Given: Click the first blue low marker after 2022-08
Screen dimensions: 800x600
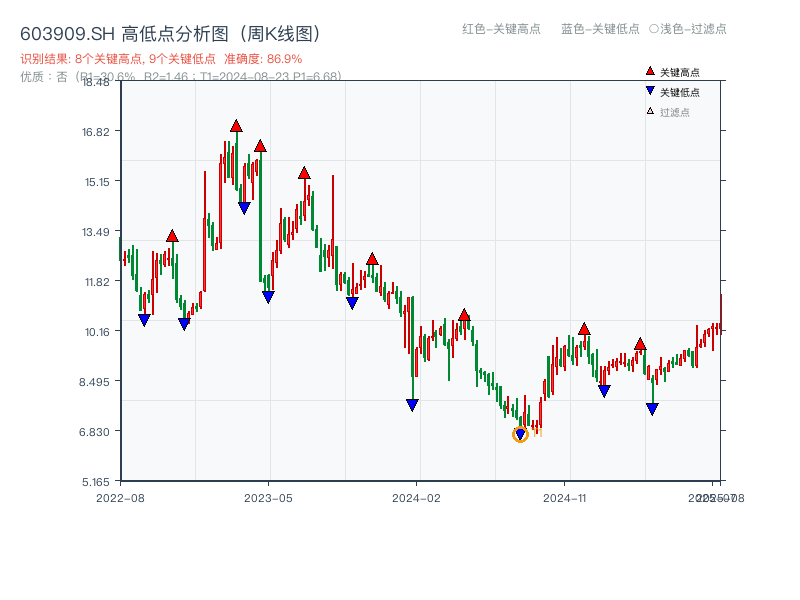Looking at the screenshot, I should coord(143,320).
